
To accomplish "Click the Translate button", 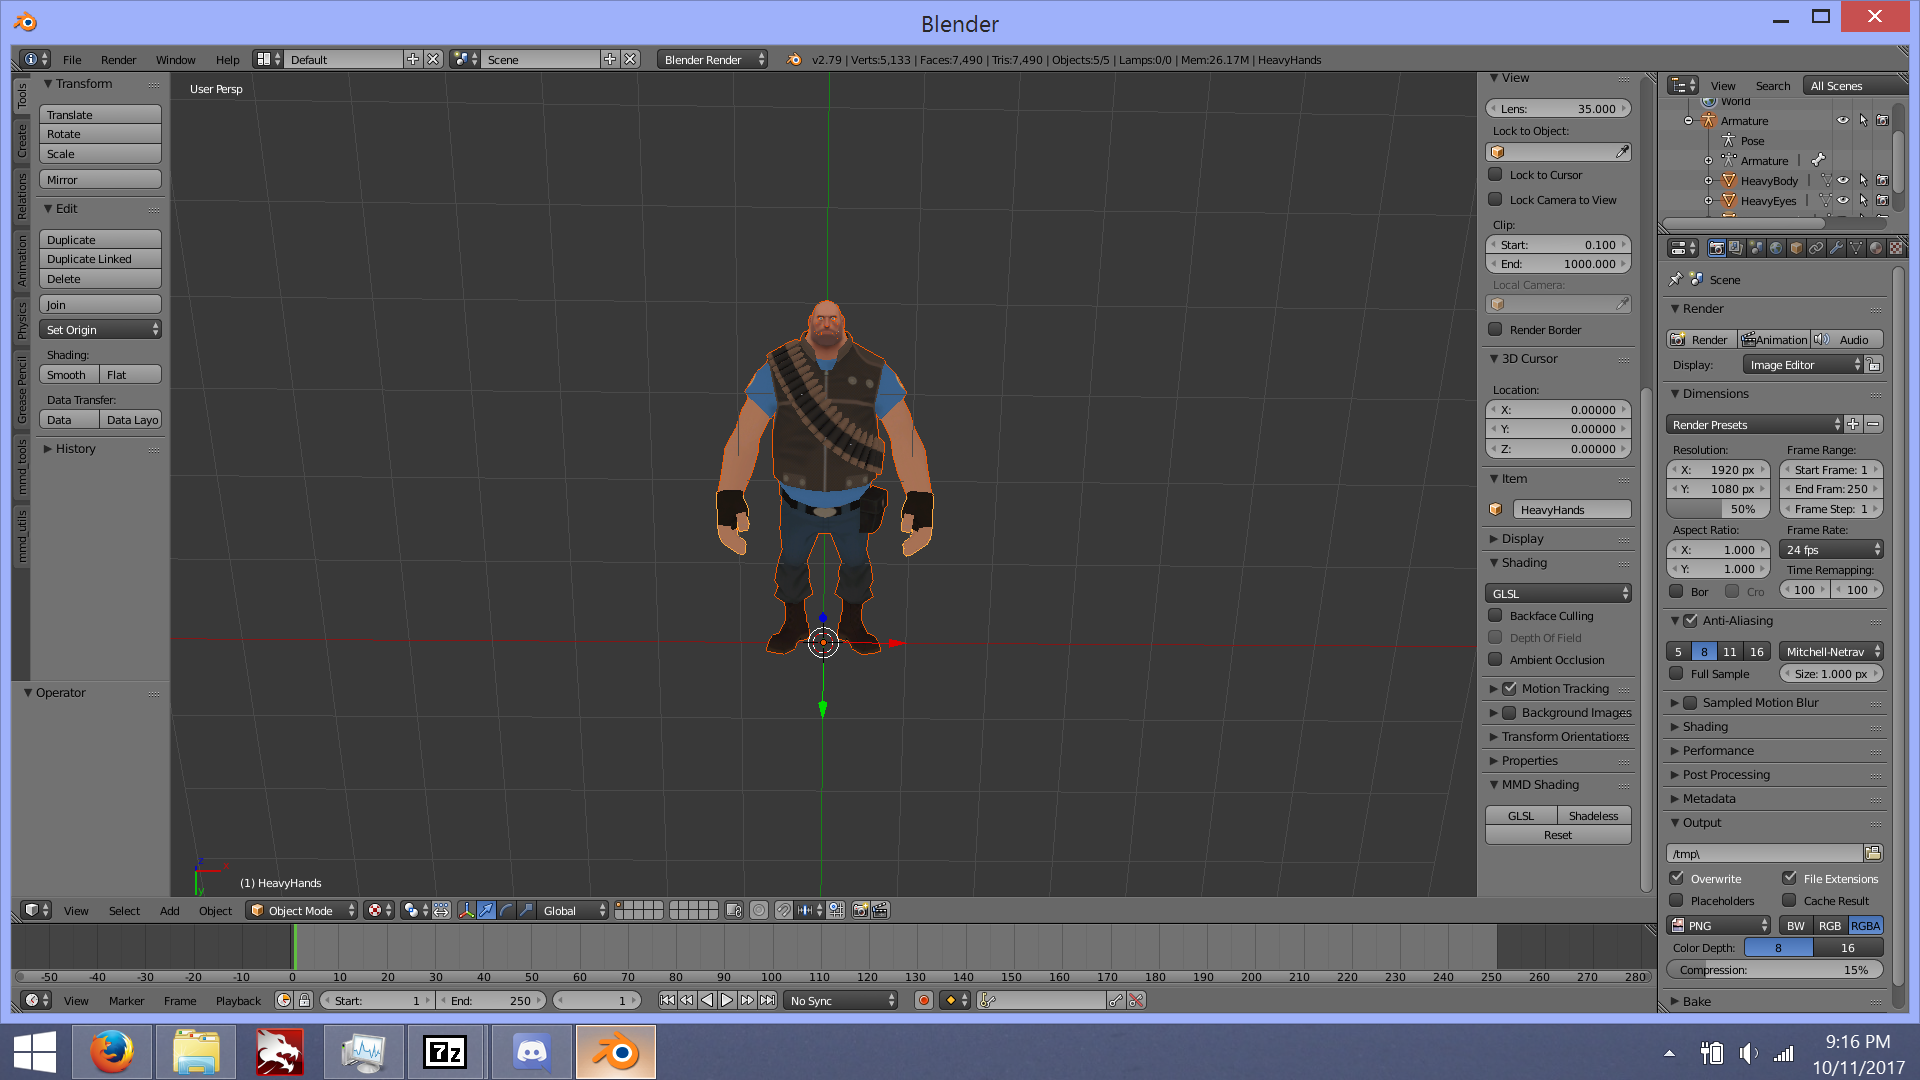I will tap(100, 114).
